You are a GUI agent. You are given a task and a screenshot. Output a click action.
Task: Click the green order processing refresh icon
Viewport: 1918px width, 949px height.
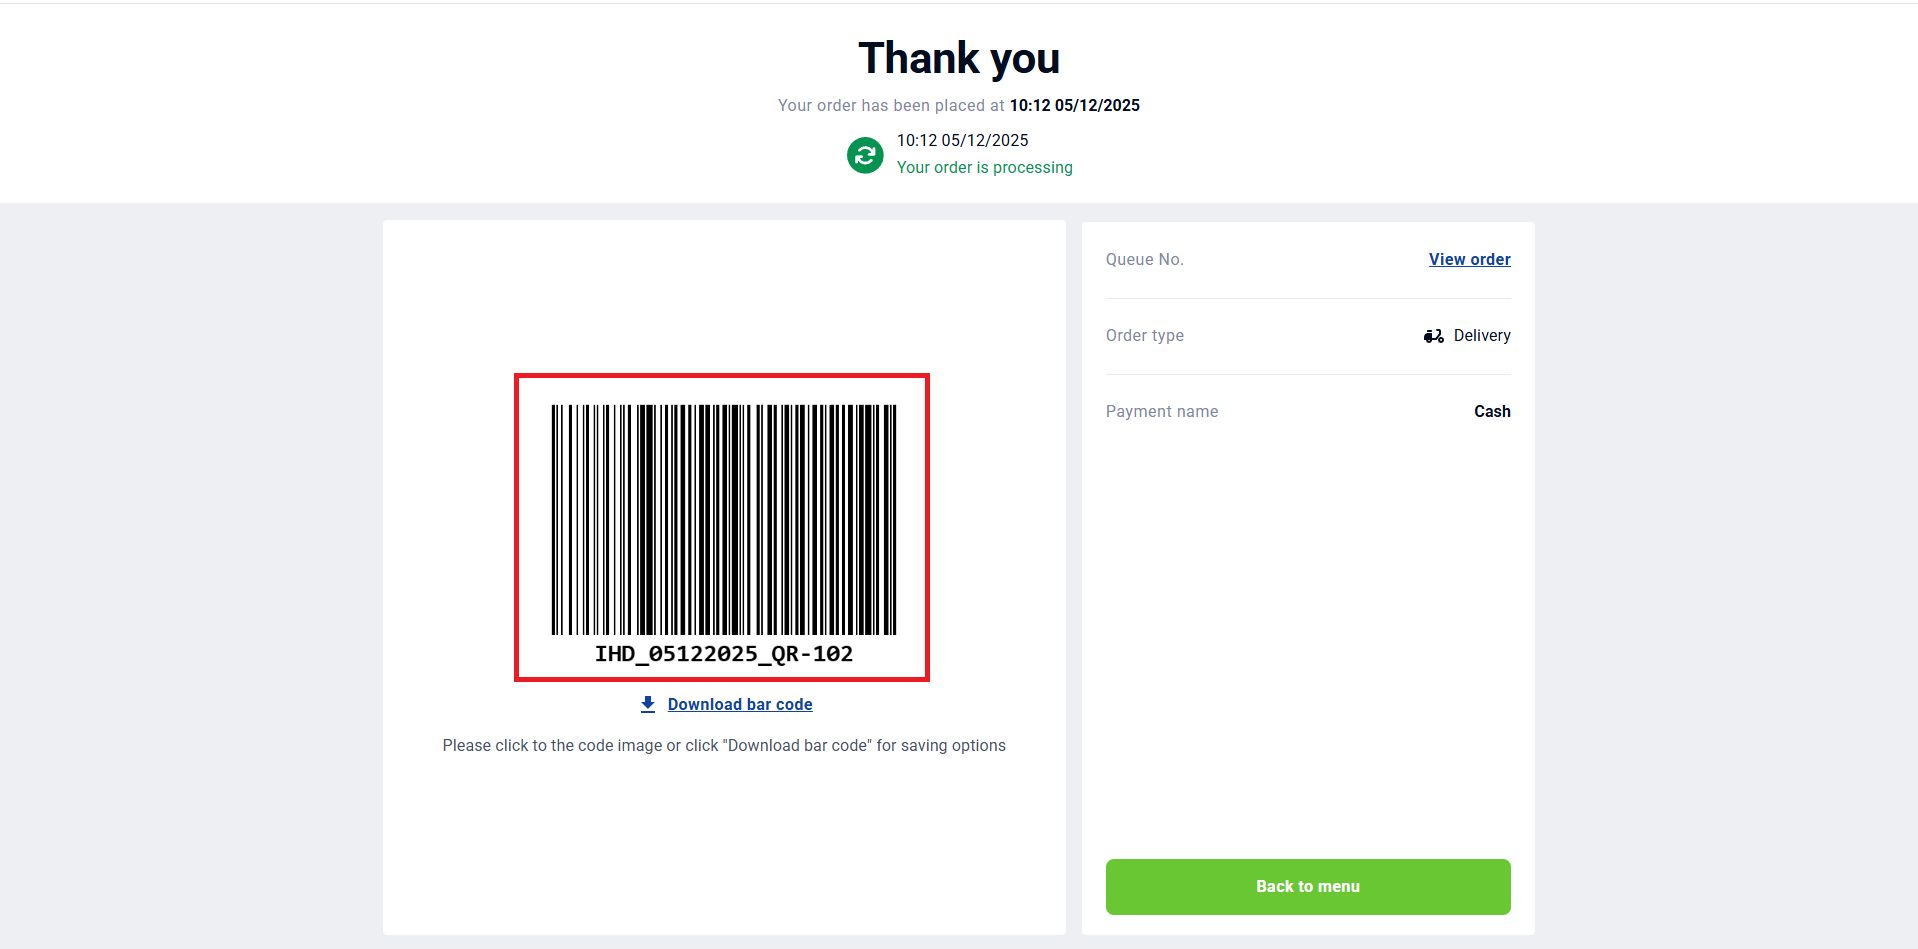(865, 155)
